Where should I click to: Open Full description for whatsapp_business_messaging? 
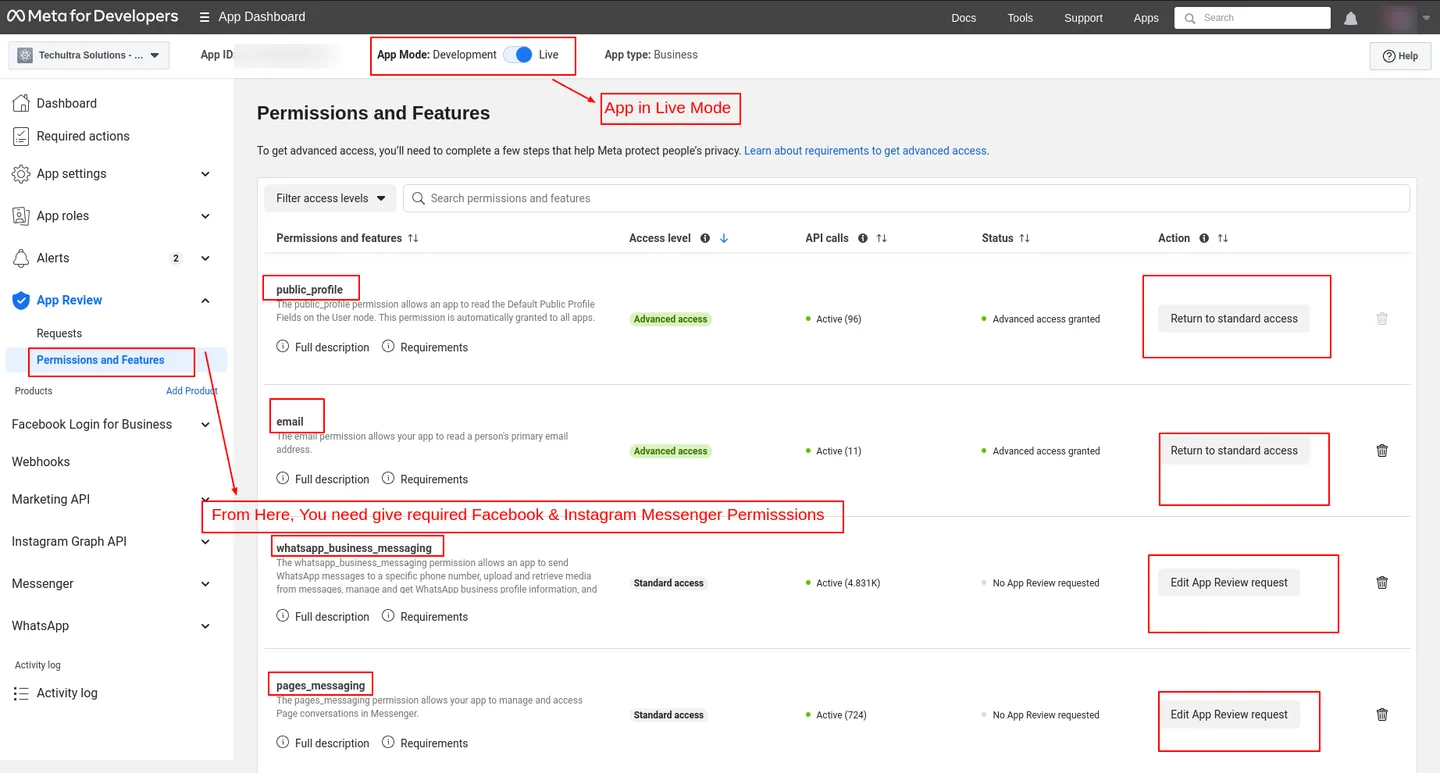323,617
